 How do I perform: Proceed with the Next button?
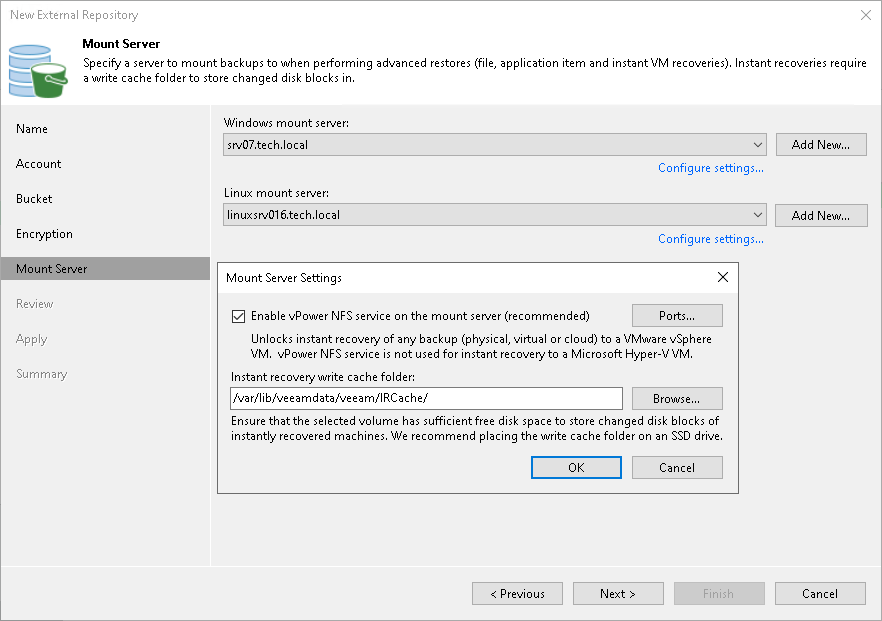coord(618,593)
